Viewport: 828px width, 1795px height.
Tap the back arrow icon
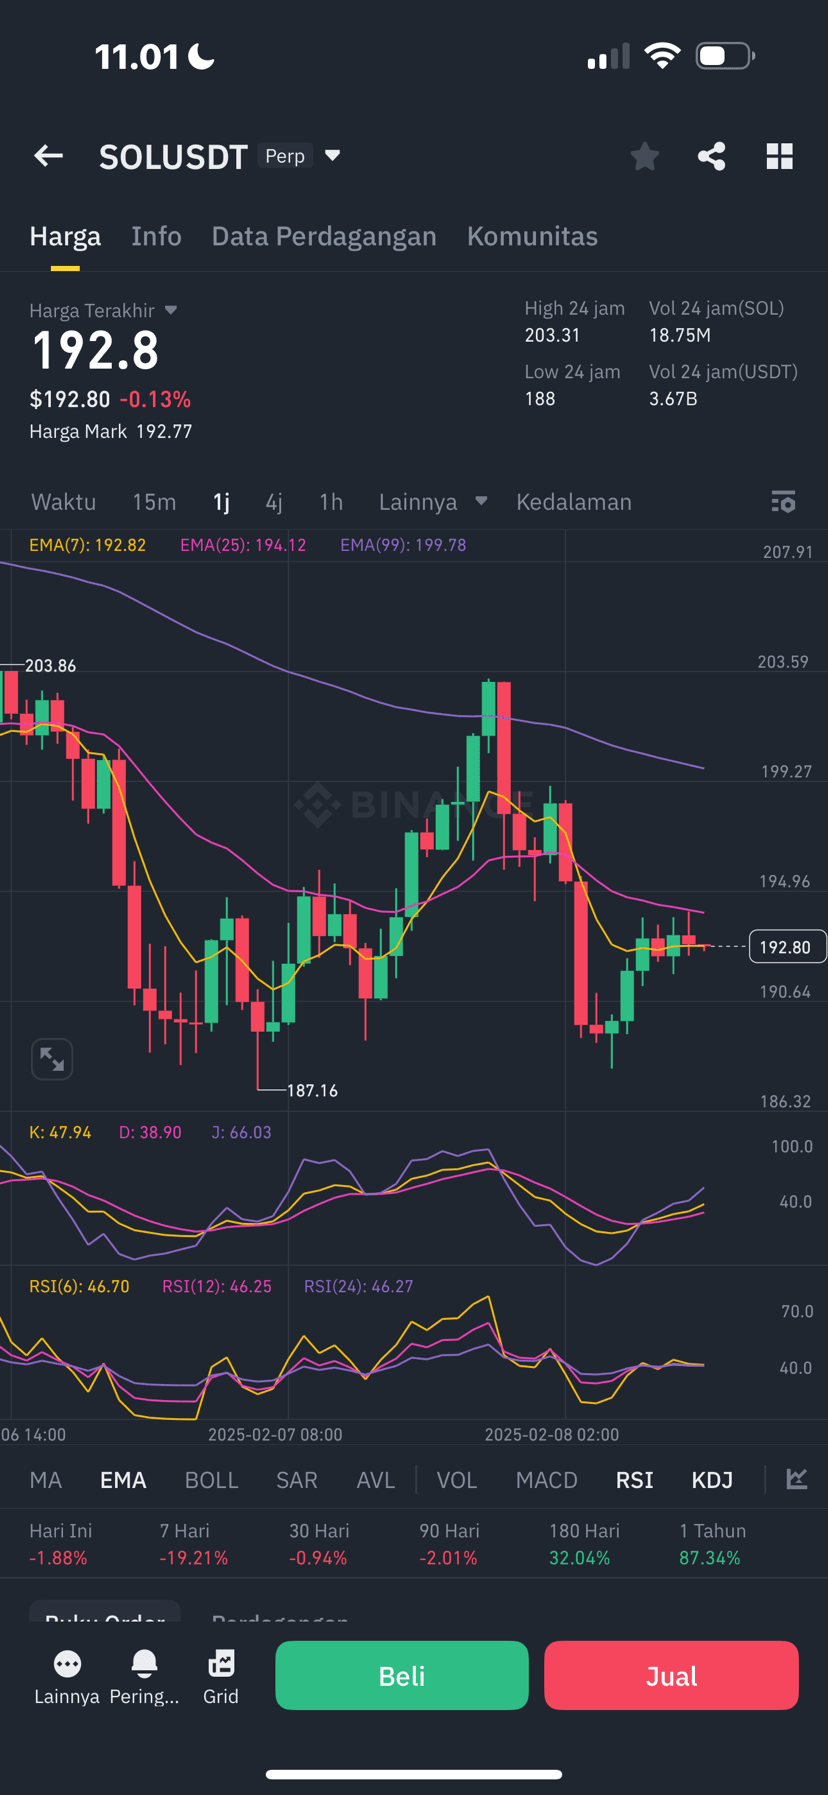pos(48,156)
